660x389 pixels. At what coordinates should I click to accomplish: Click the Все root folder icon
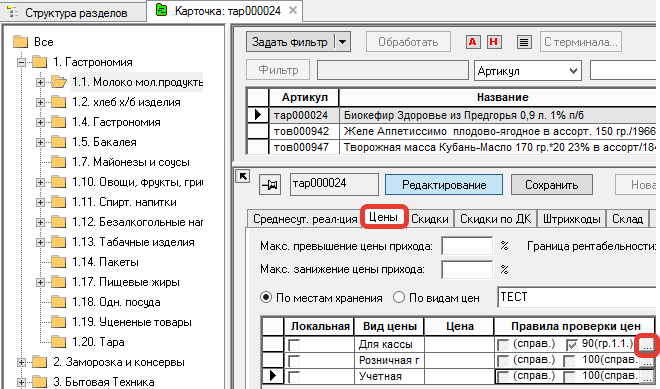(20, 42)
